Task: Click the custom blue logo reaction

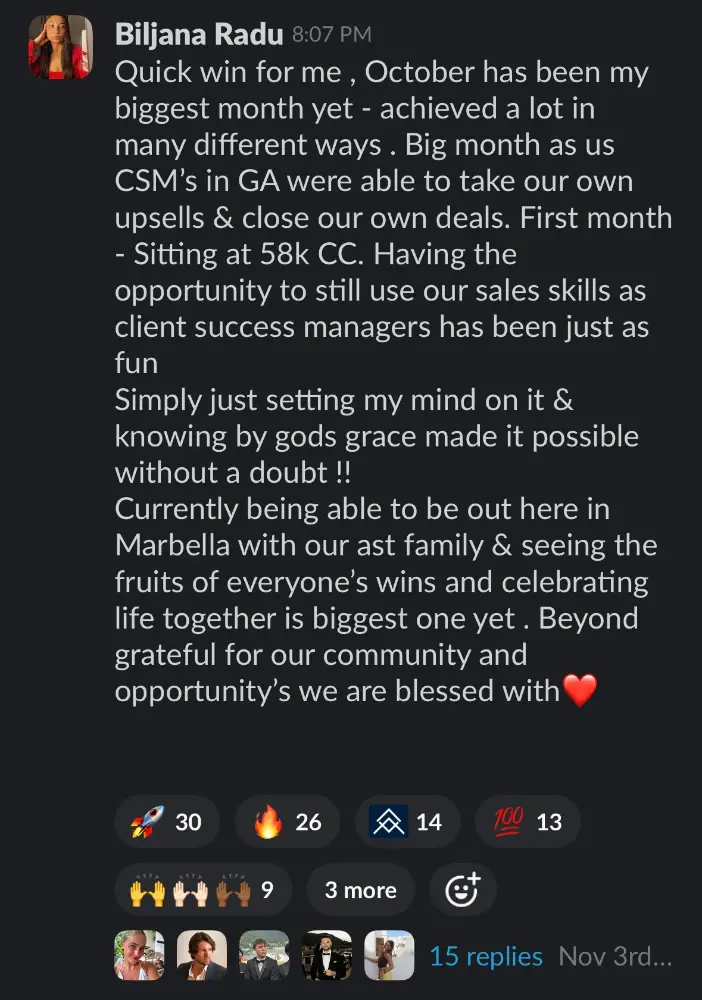Action: pos(407,822)
